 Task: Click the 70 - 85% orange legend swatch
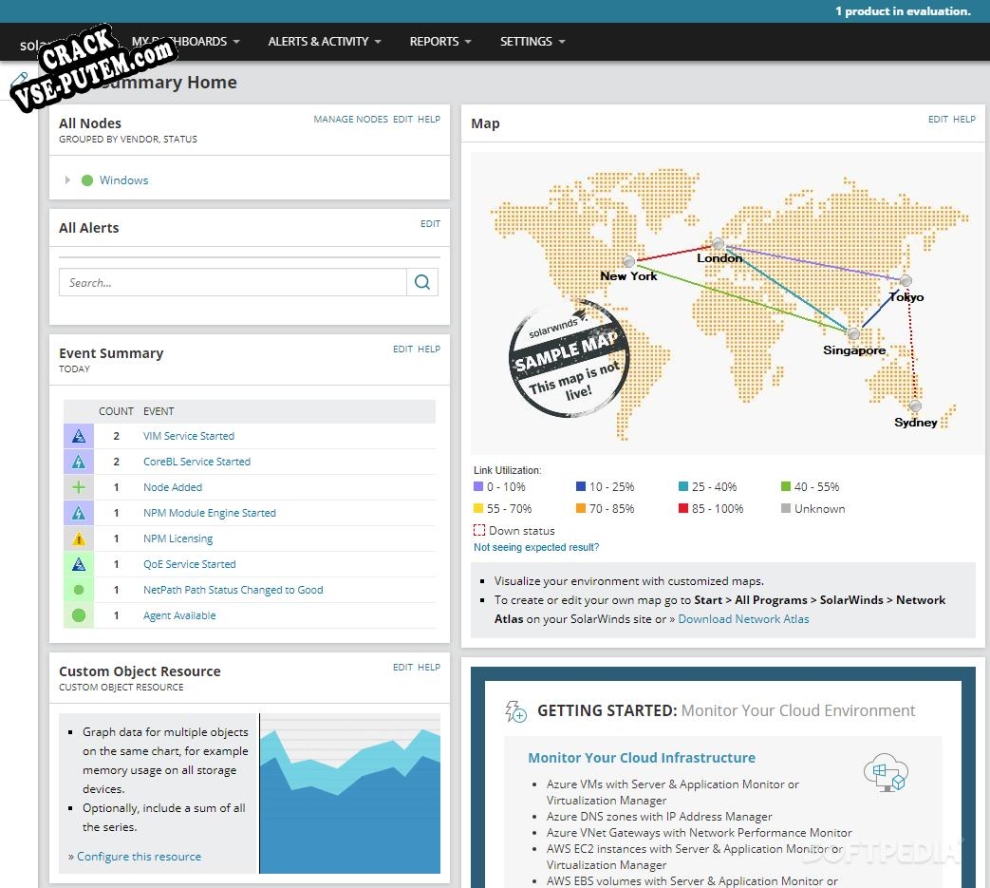click(581, 508)
